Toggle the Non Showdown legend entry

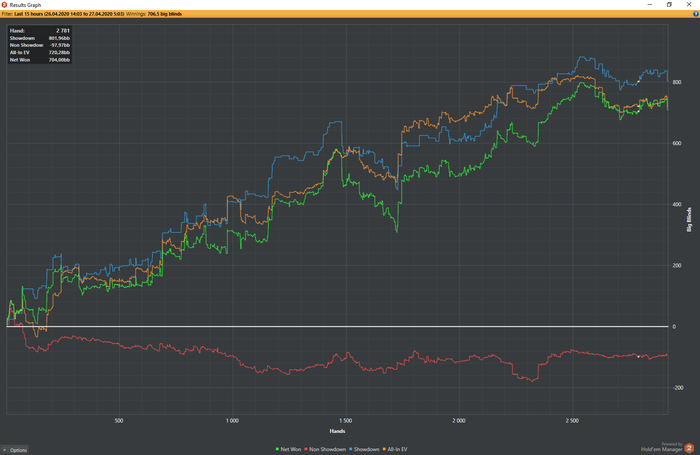click(x=325, y=449)
